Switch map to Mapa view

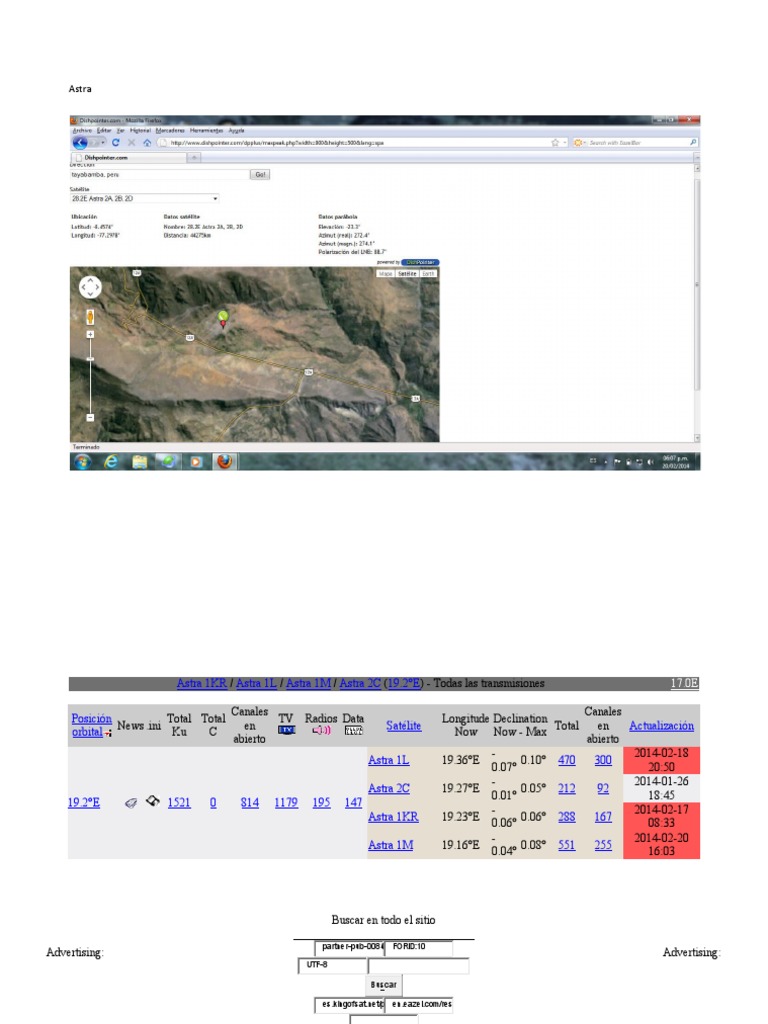(x=386, y=274)
